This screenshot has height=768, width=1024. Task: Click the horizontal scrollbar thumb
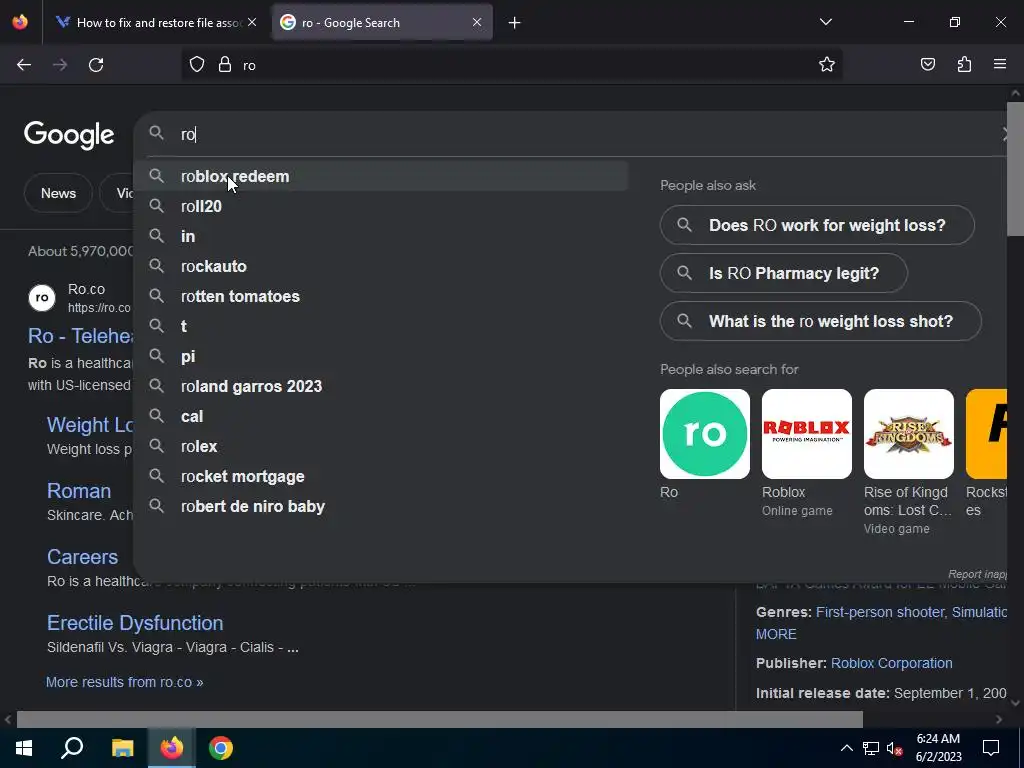tap(440, 720)
